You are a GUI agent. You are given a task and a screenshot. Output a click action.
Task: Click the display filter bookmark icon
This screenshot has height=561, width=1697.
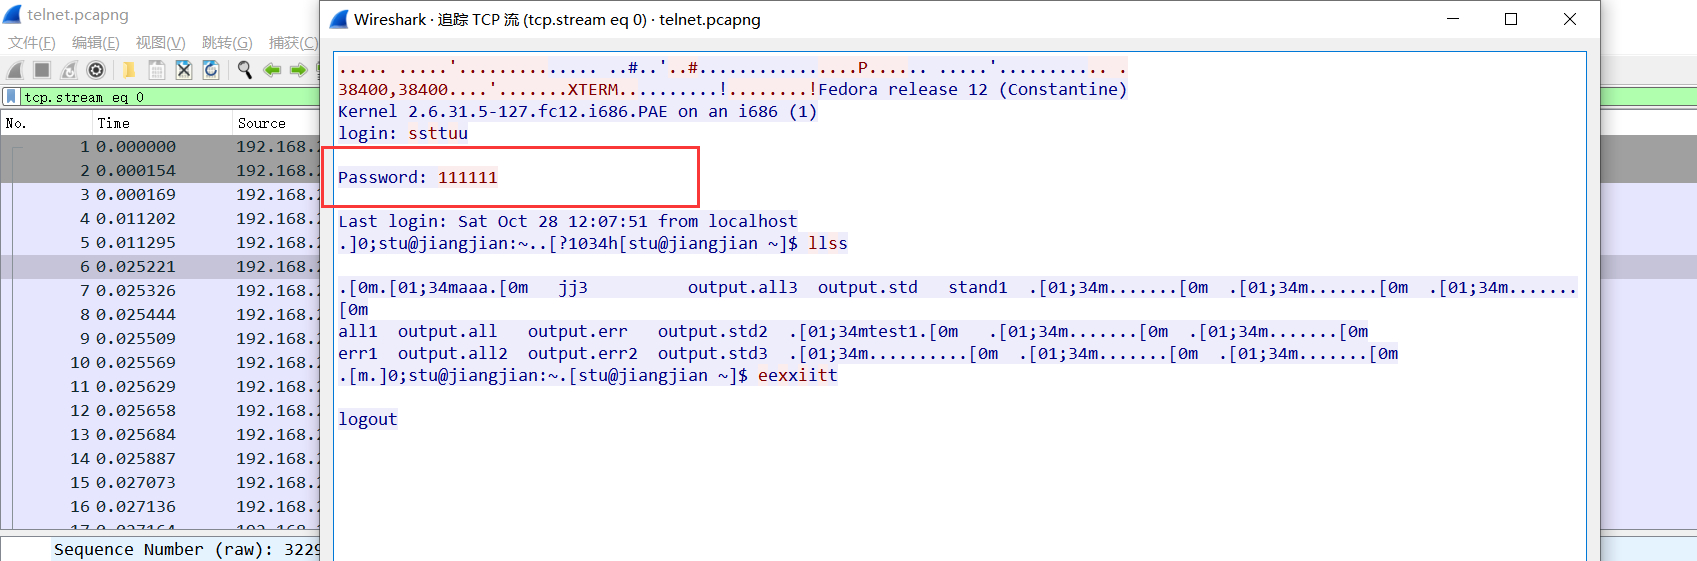tap(11, 97)
